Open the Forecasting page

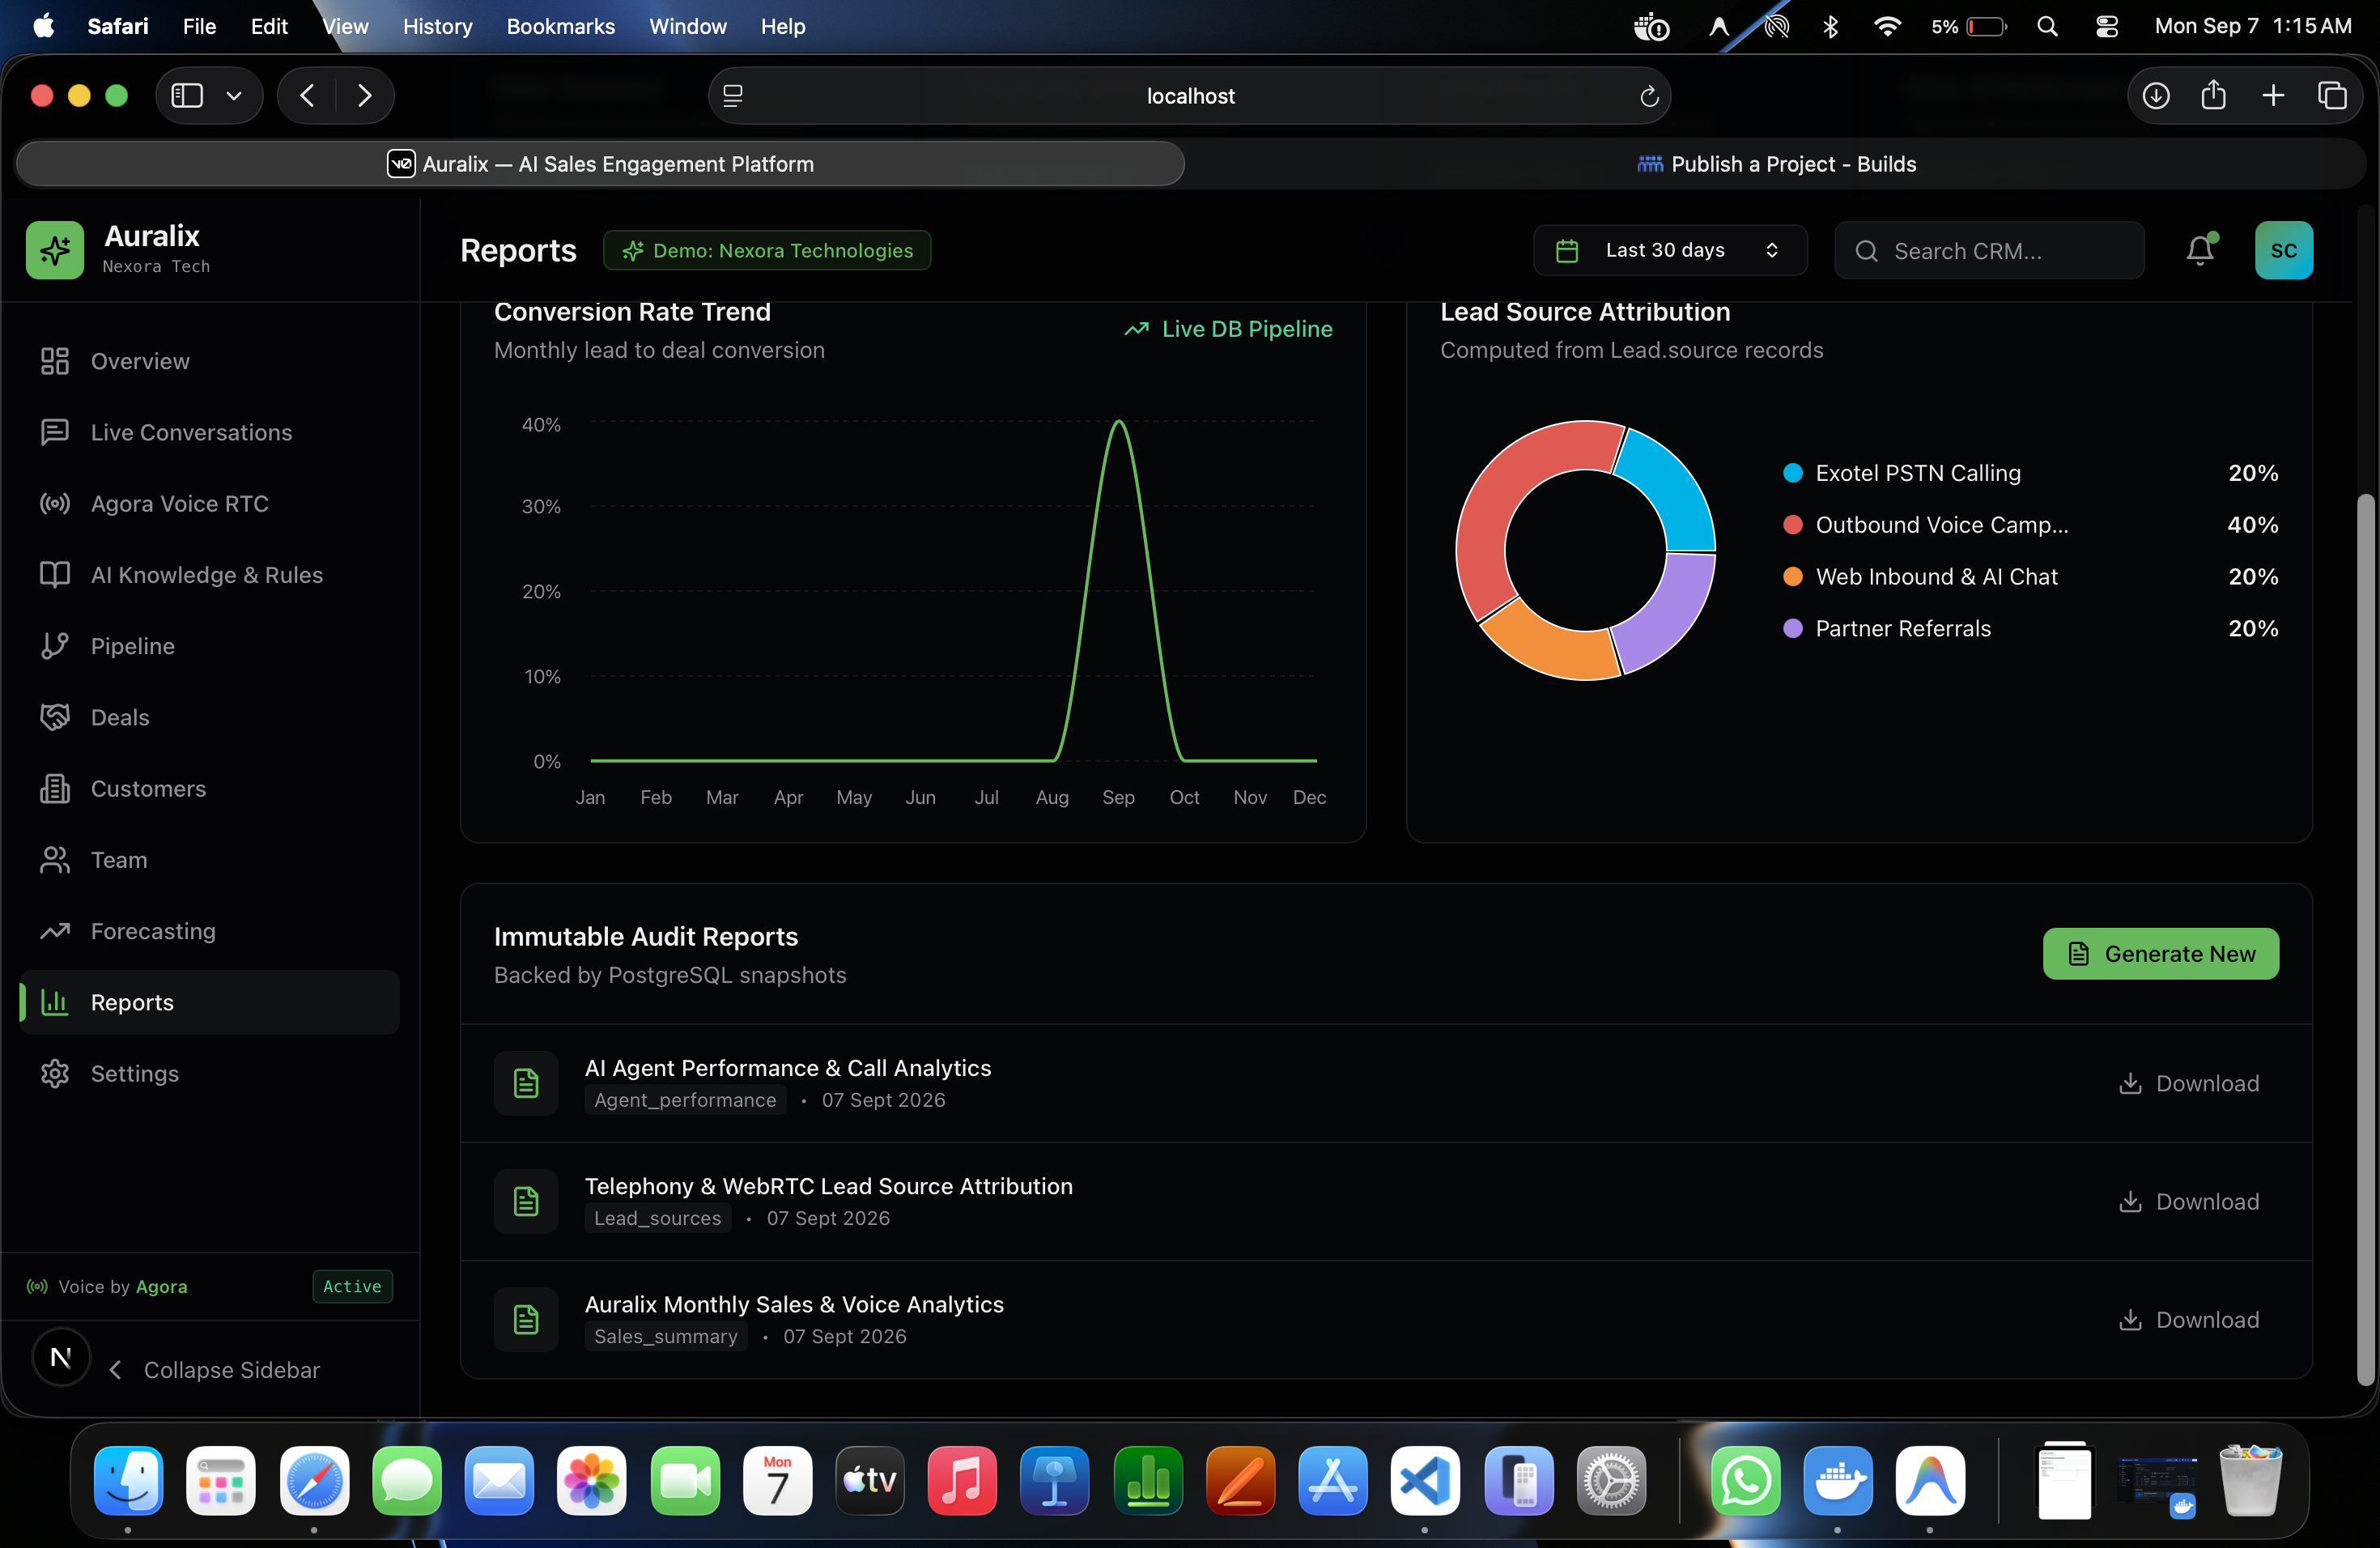(x=209, y=931)
